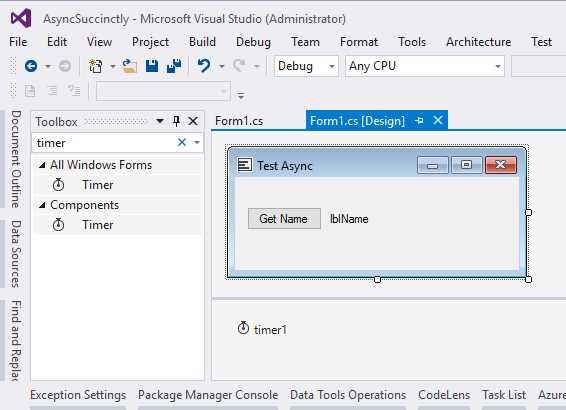The image size is (566, 410).
Task: Click the comment-lines toolbar icon in second row
Action: 30,91
